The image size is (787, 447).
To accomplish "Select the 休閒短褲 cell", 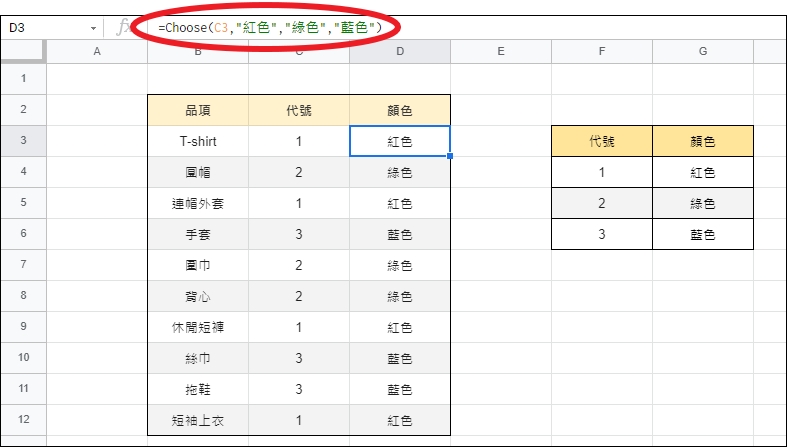I will pos(198,327).
